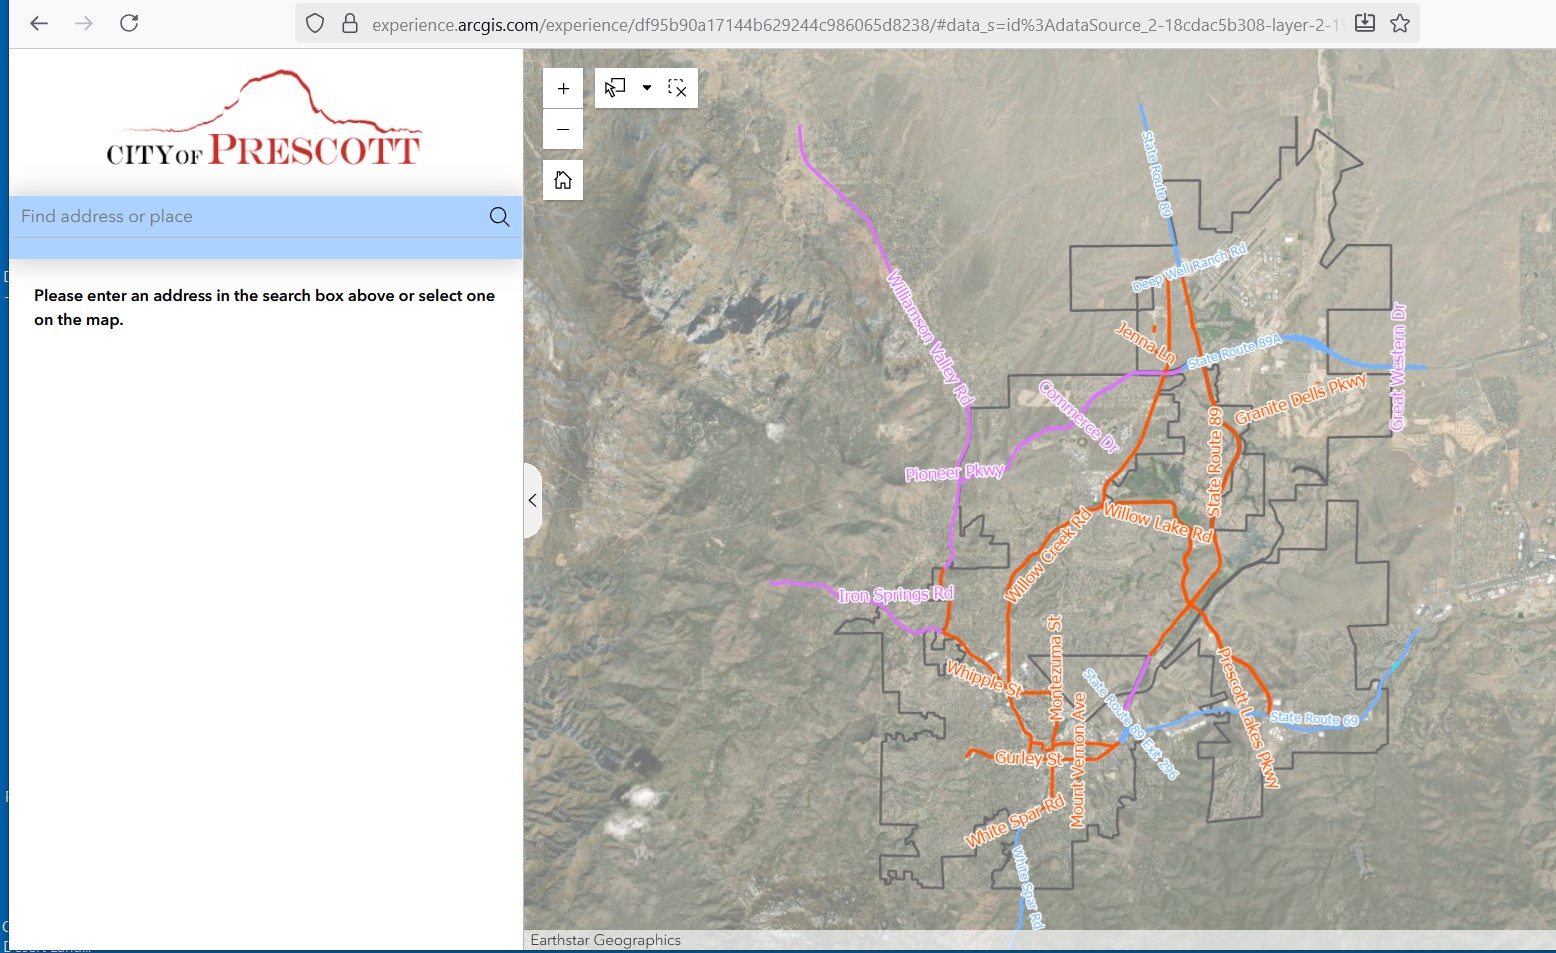This screenshot has width=1556, height=953.
Task: Activate the rectangle select tool
Action: pos(615,88)
